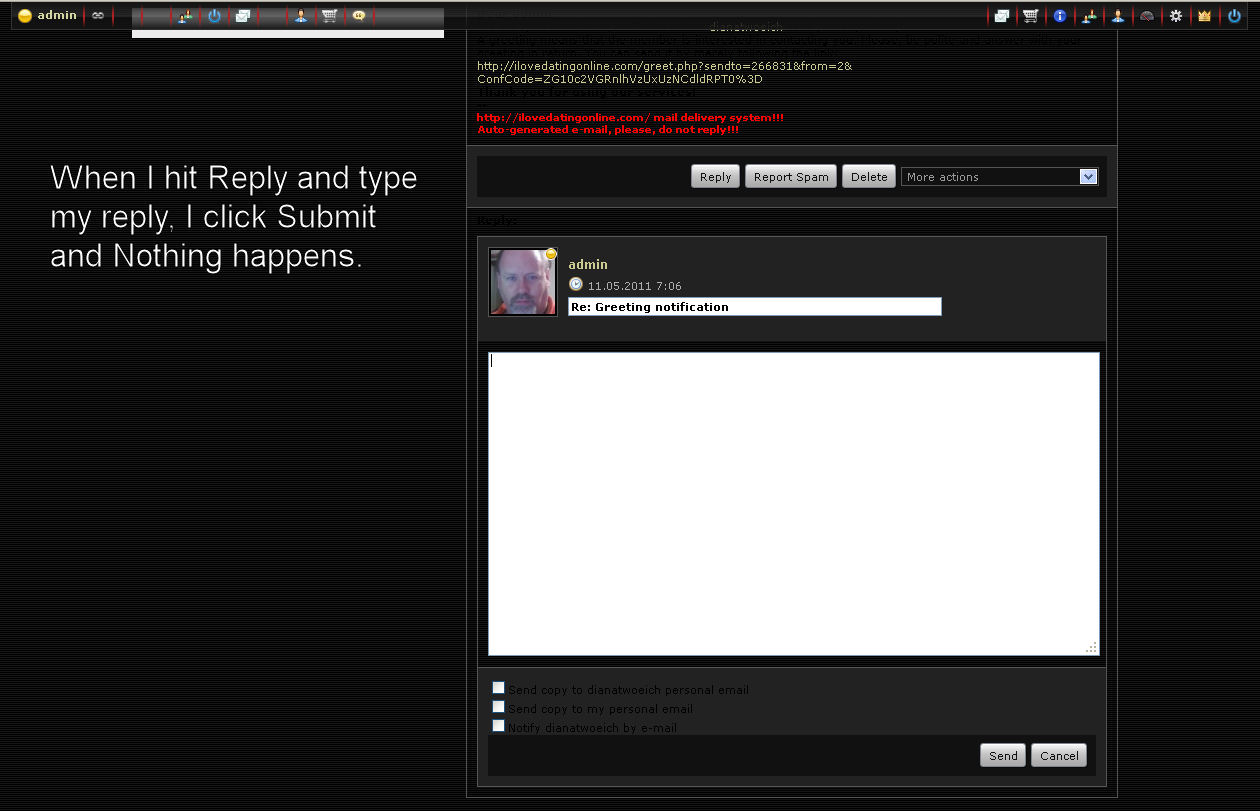Image resolution: width=1260 pixels, height=811 pixels.
Task: Click the power icon at far right
Action: (1234, 16)
